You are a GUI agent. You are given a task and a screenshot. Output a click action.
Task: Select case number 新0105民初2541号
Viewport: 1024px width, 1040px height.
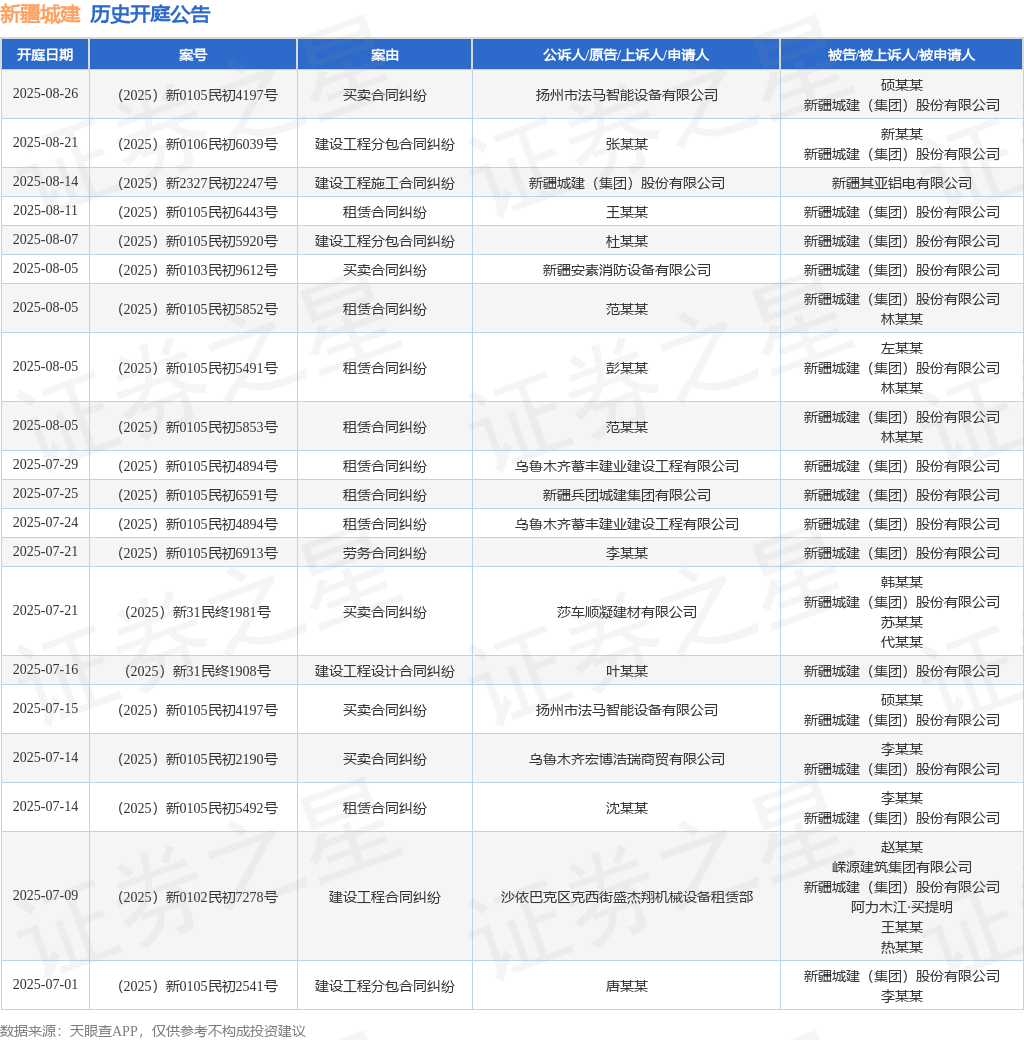point(198,986)
